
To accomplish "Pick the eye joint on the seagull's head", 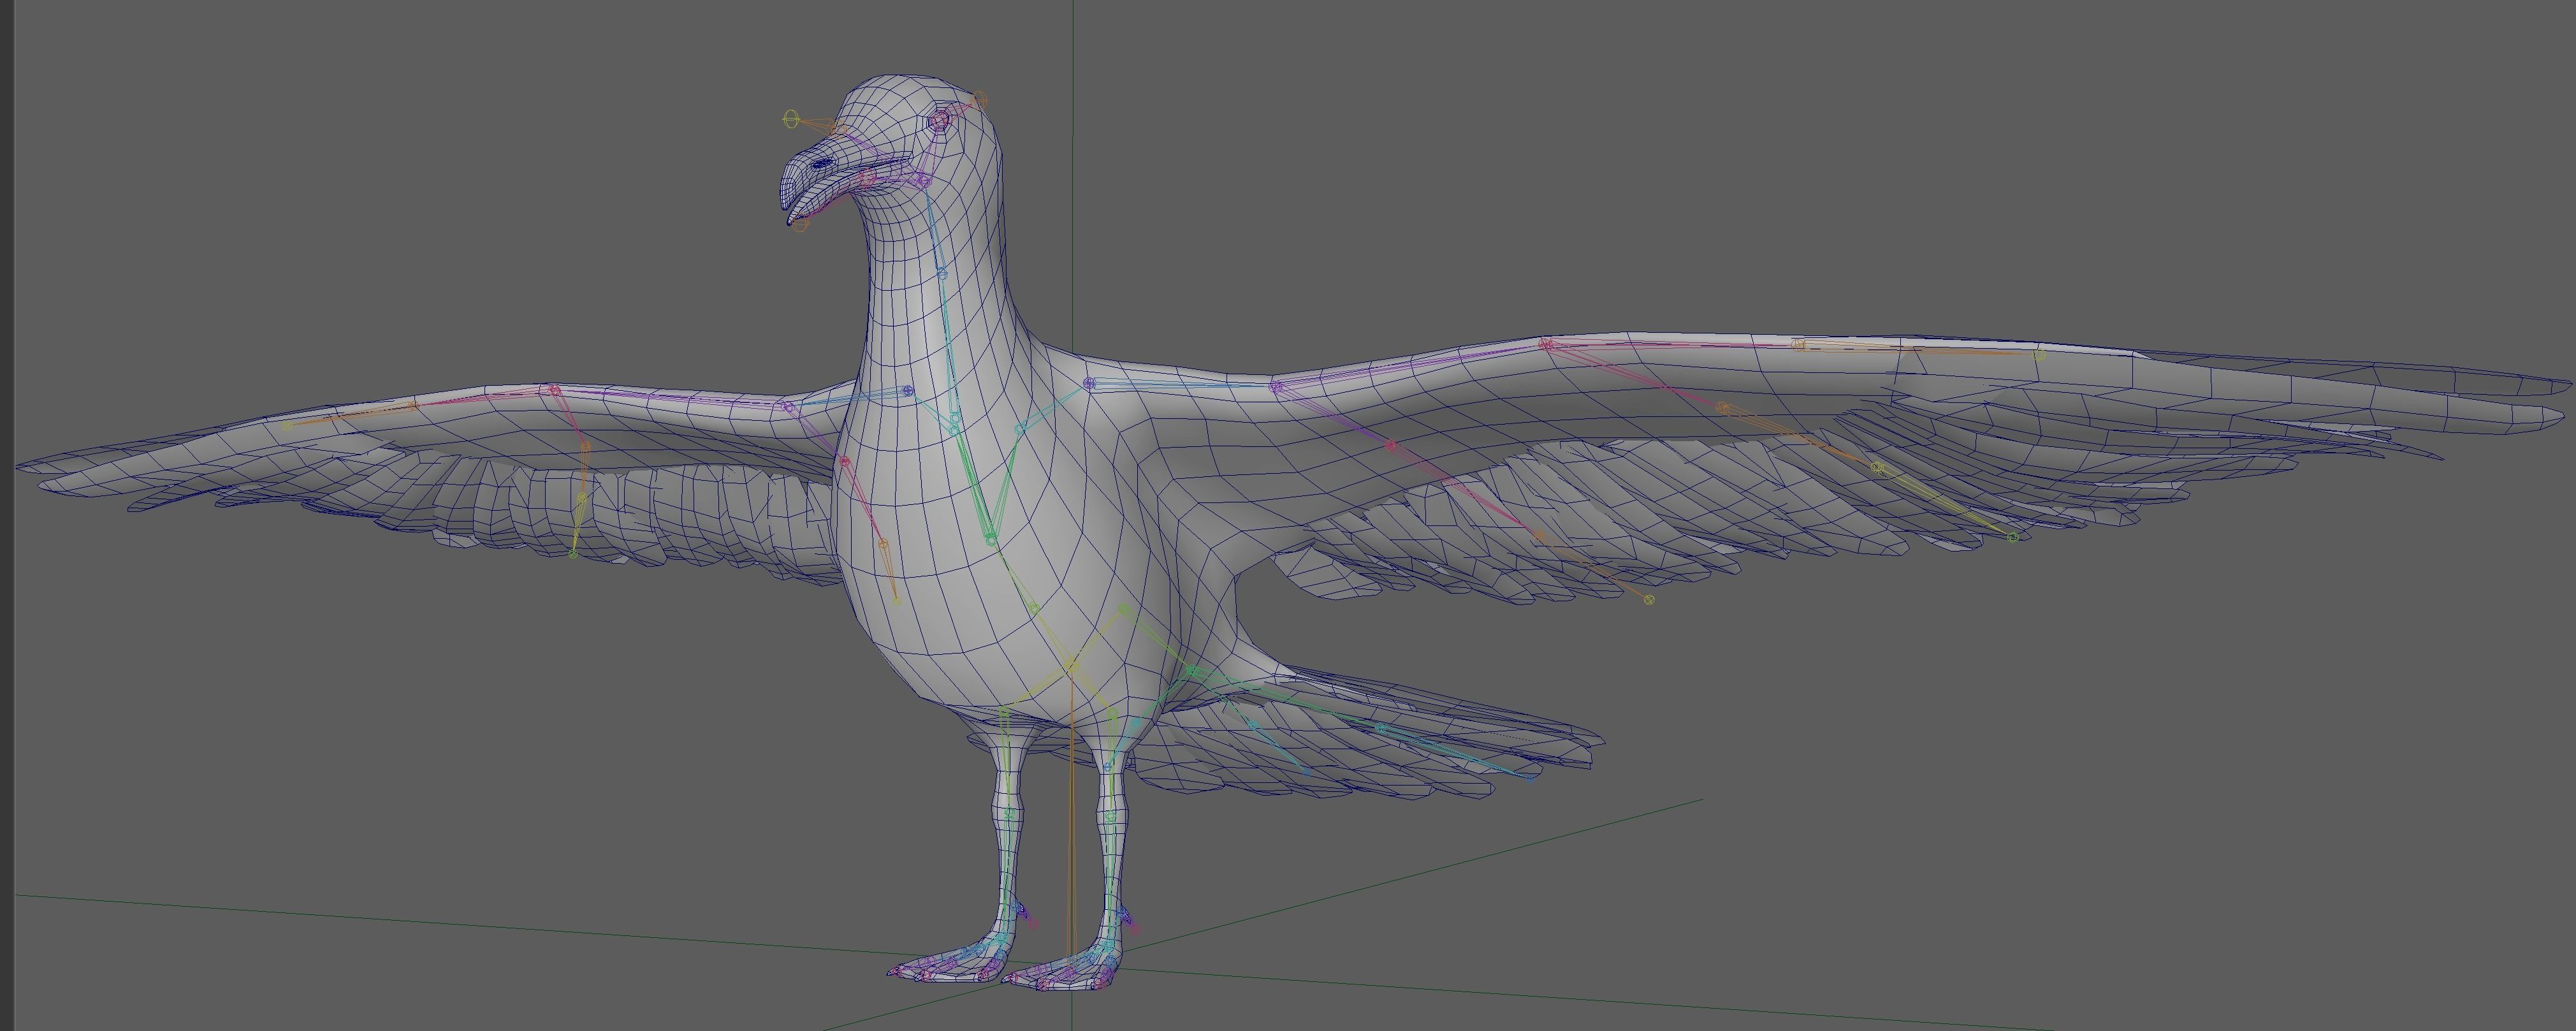I will (x=939, y=121).
